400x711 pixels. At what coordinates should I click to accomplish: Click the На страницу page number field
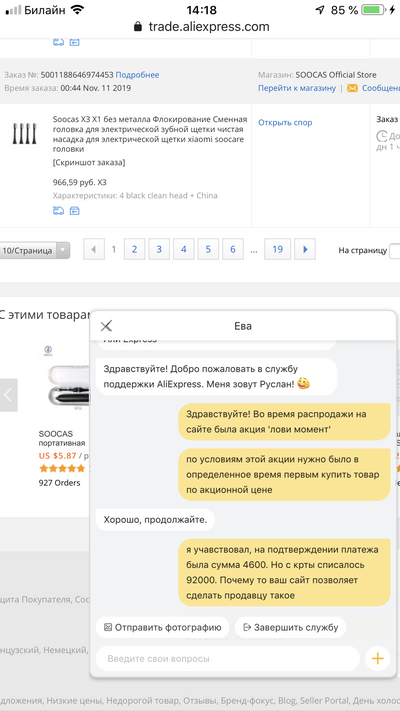pyautogui.click(x=395, y=250)
